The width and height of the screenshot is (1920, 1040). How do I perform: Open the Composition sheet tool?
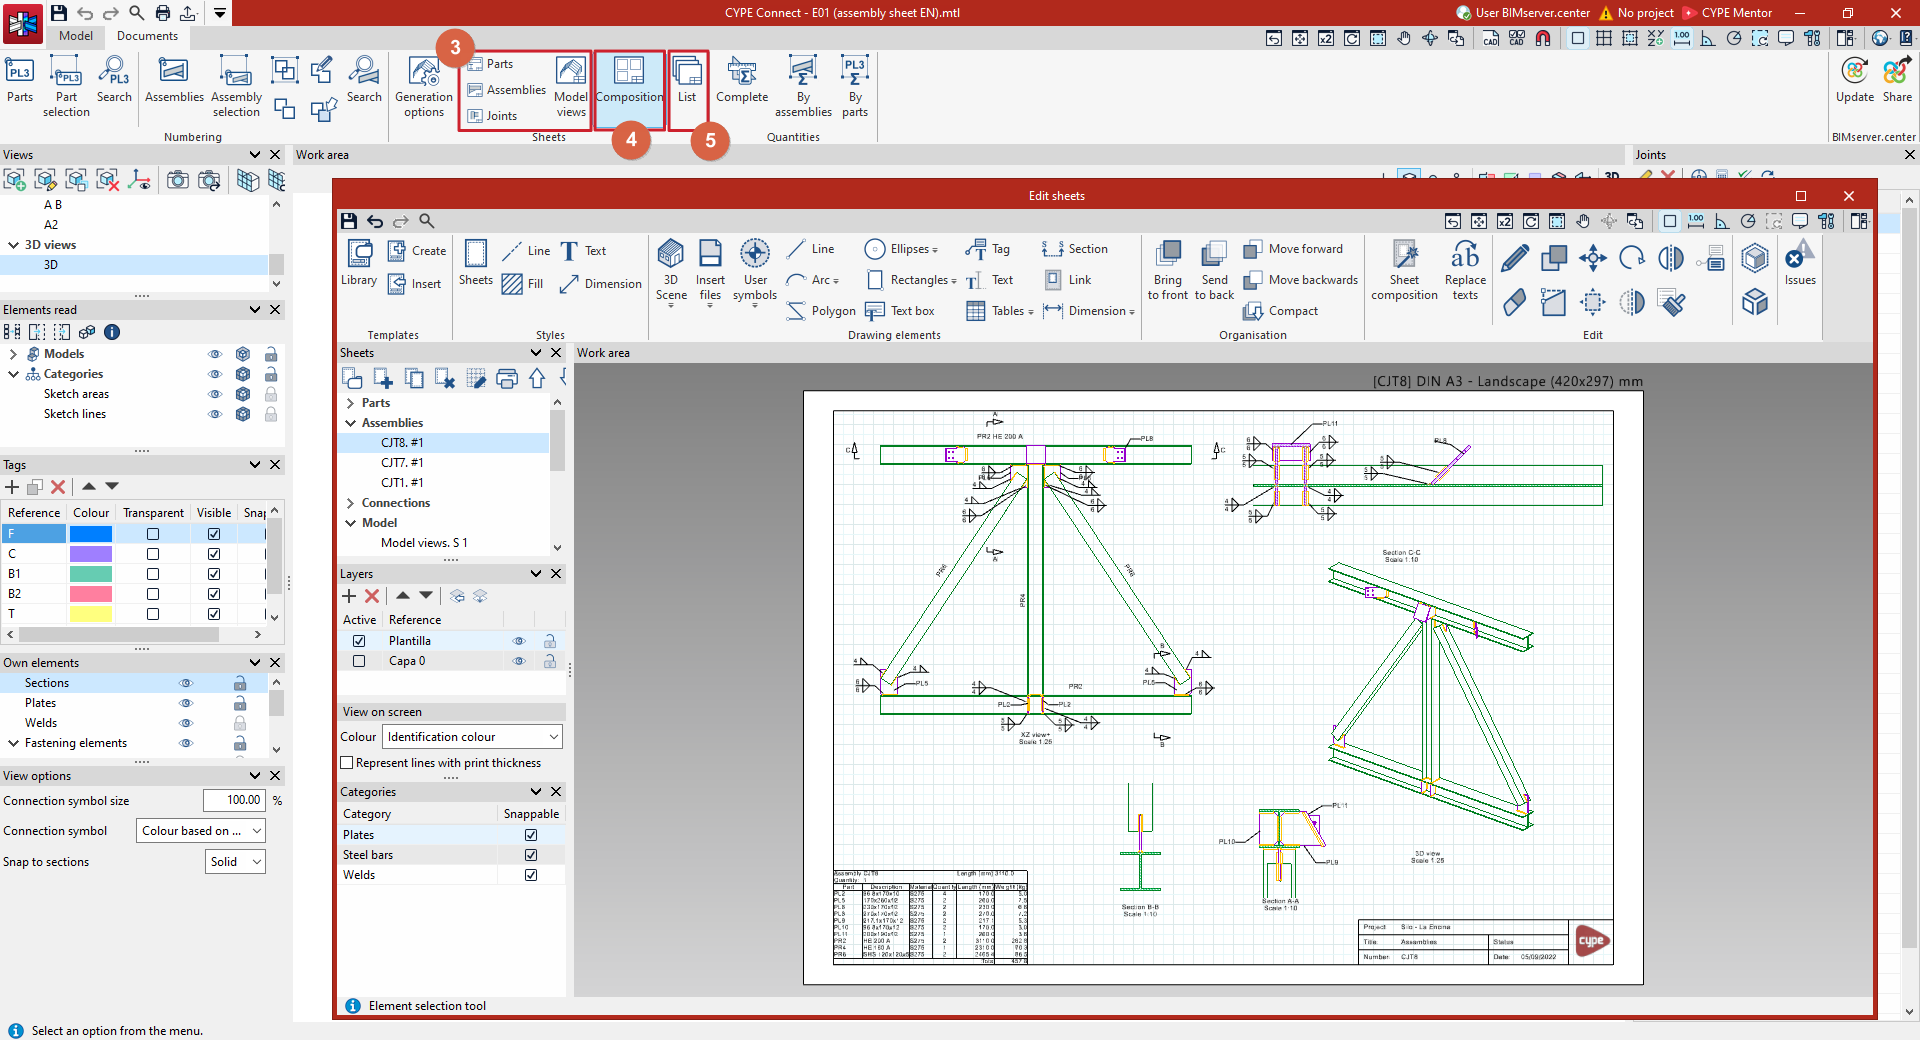(629, 80)
